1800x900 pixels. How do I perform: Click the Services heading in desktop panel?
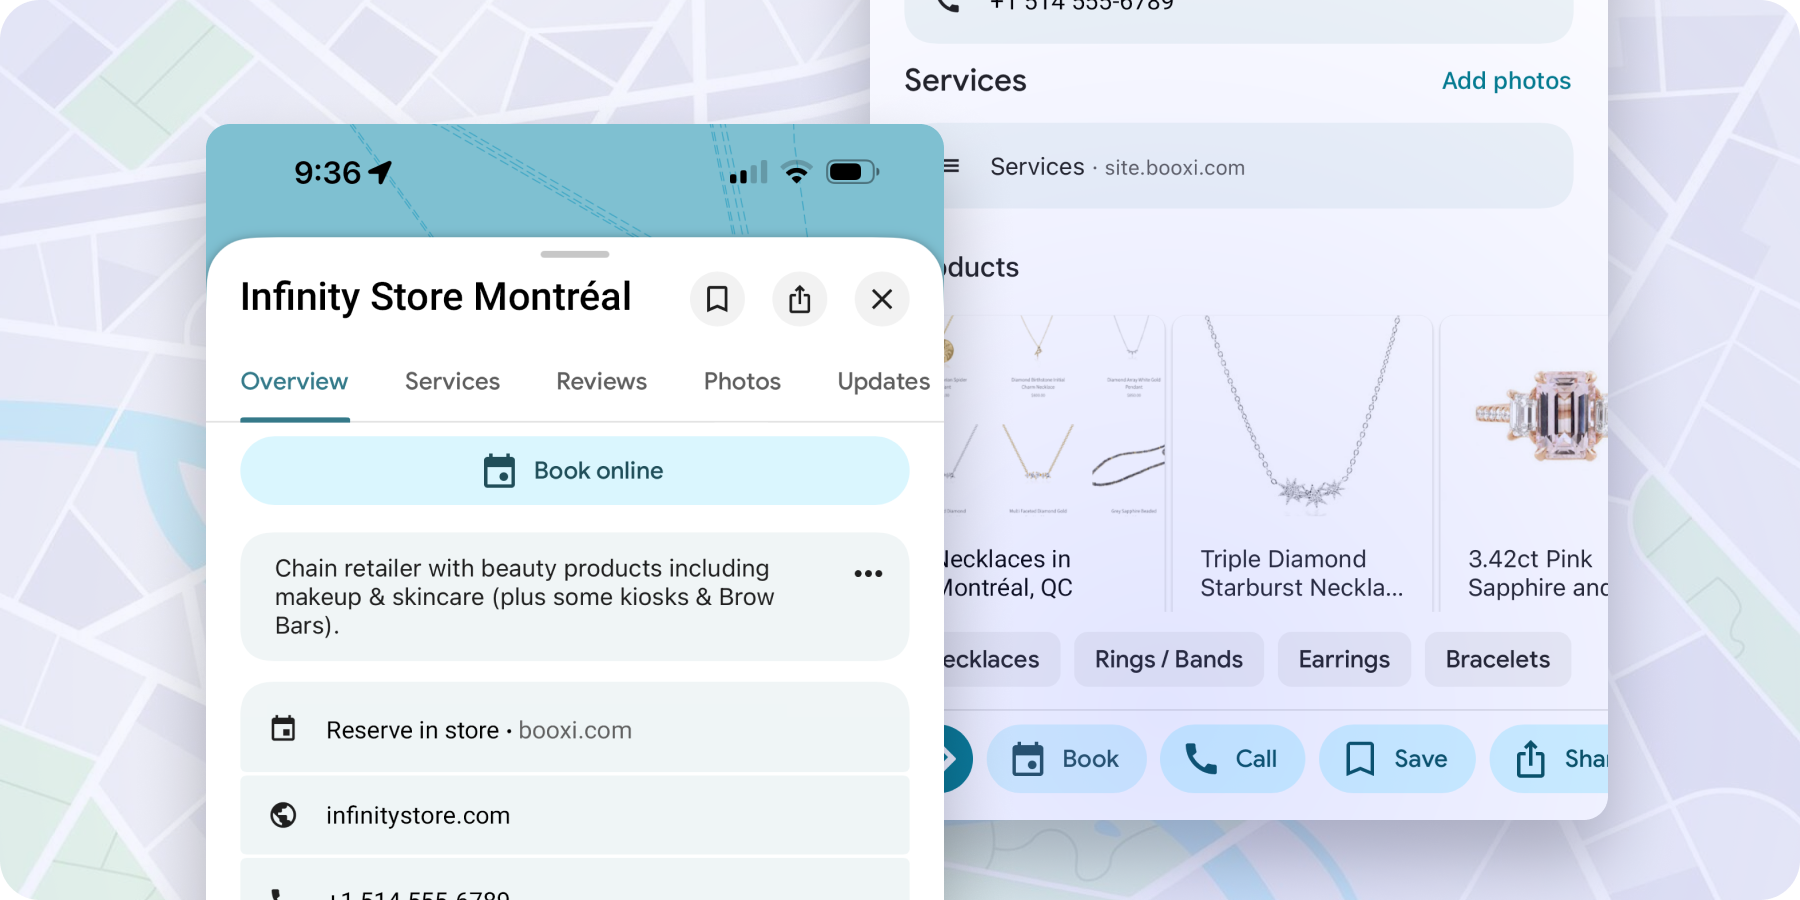coord(965,81)
